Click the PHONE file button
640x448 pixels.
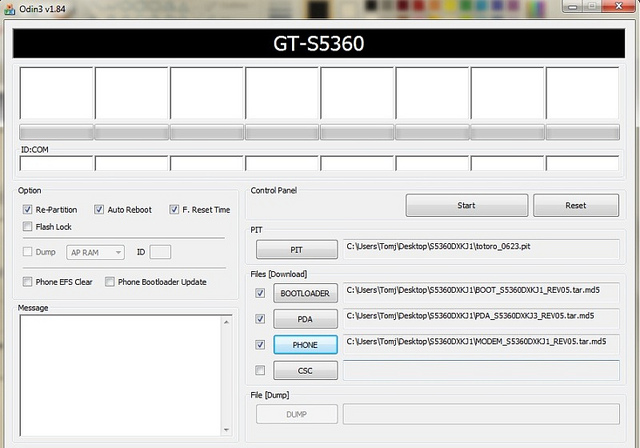tap(305, 345)
